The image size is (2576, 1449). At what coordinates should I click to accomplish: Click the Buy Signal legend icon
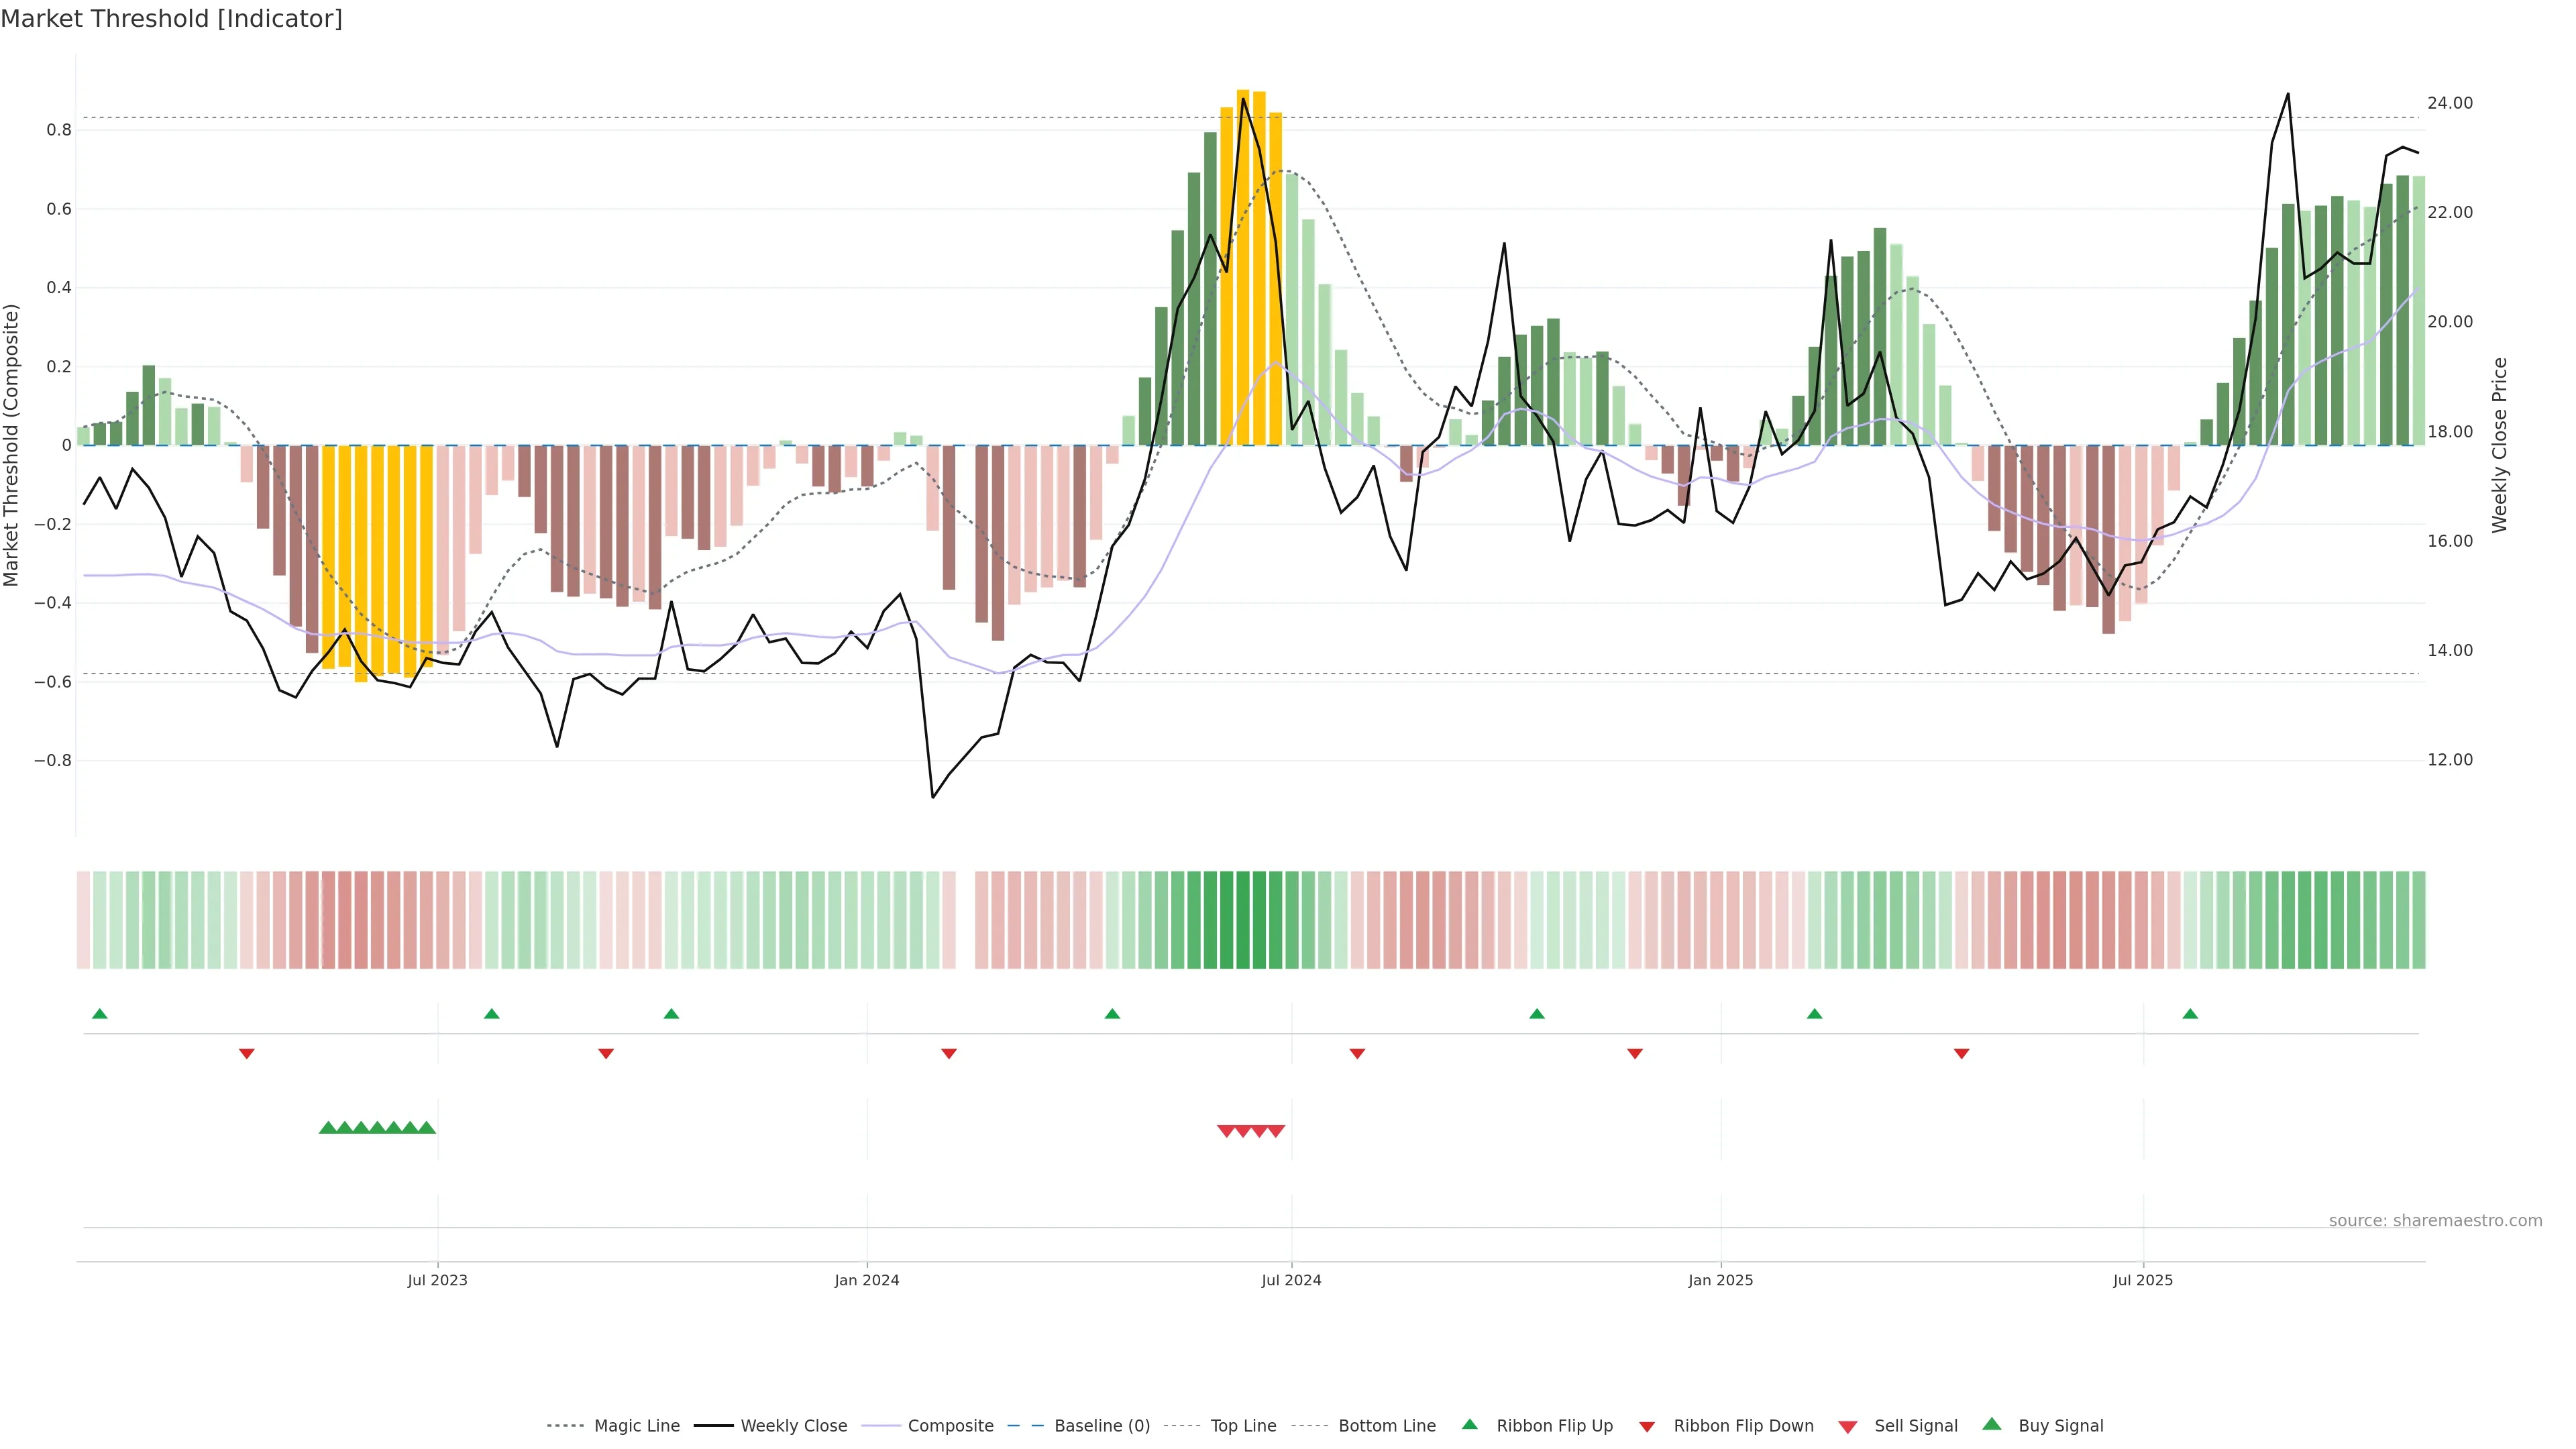[1992, 1424]
